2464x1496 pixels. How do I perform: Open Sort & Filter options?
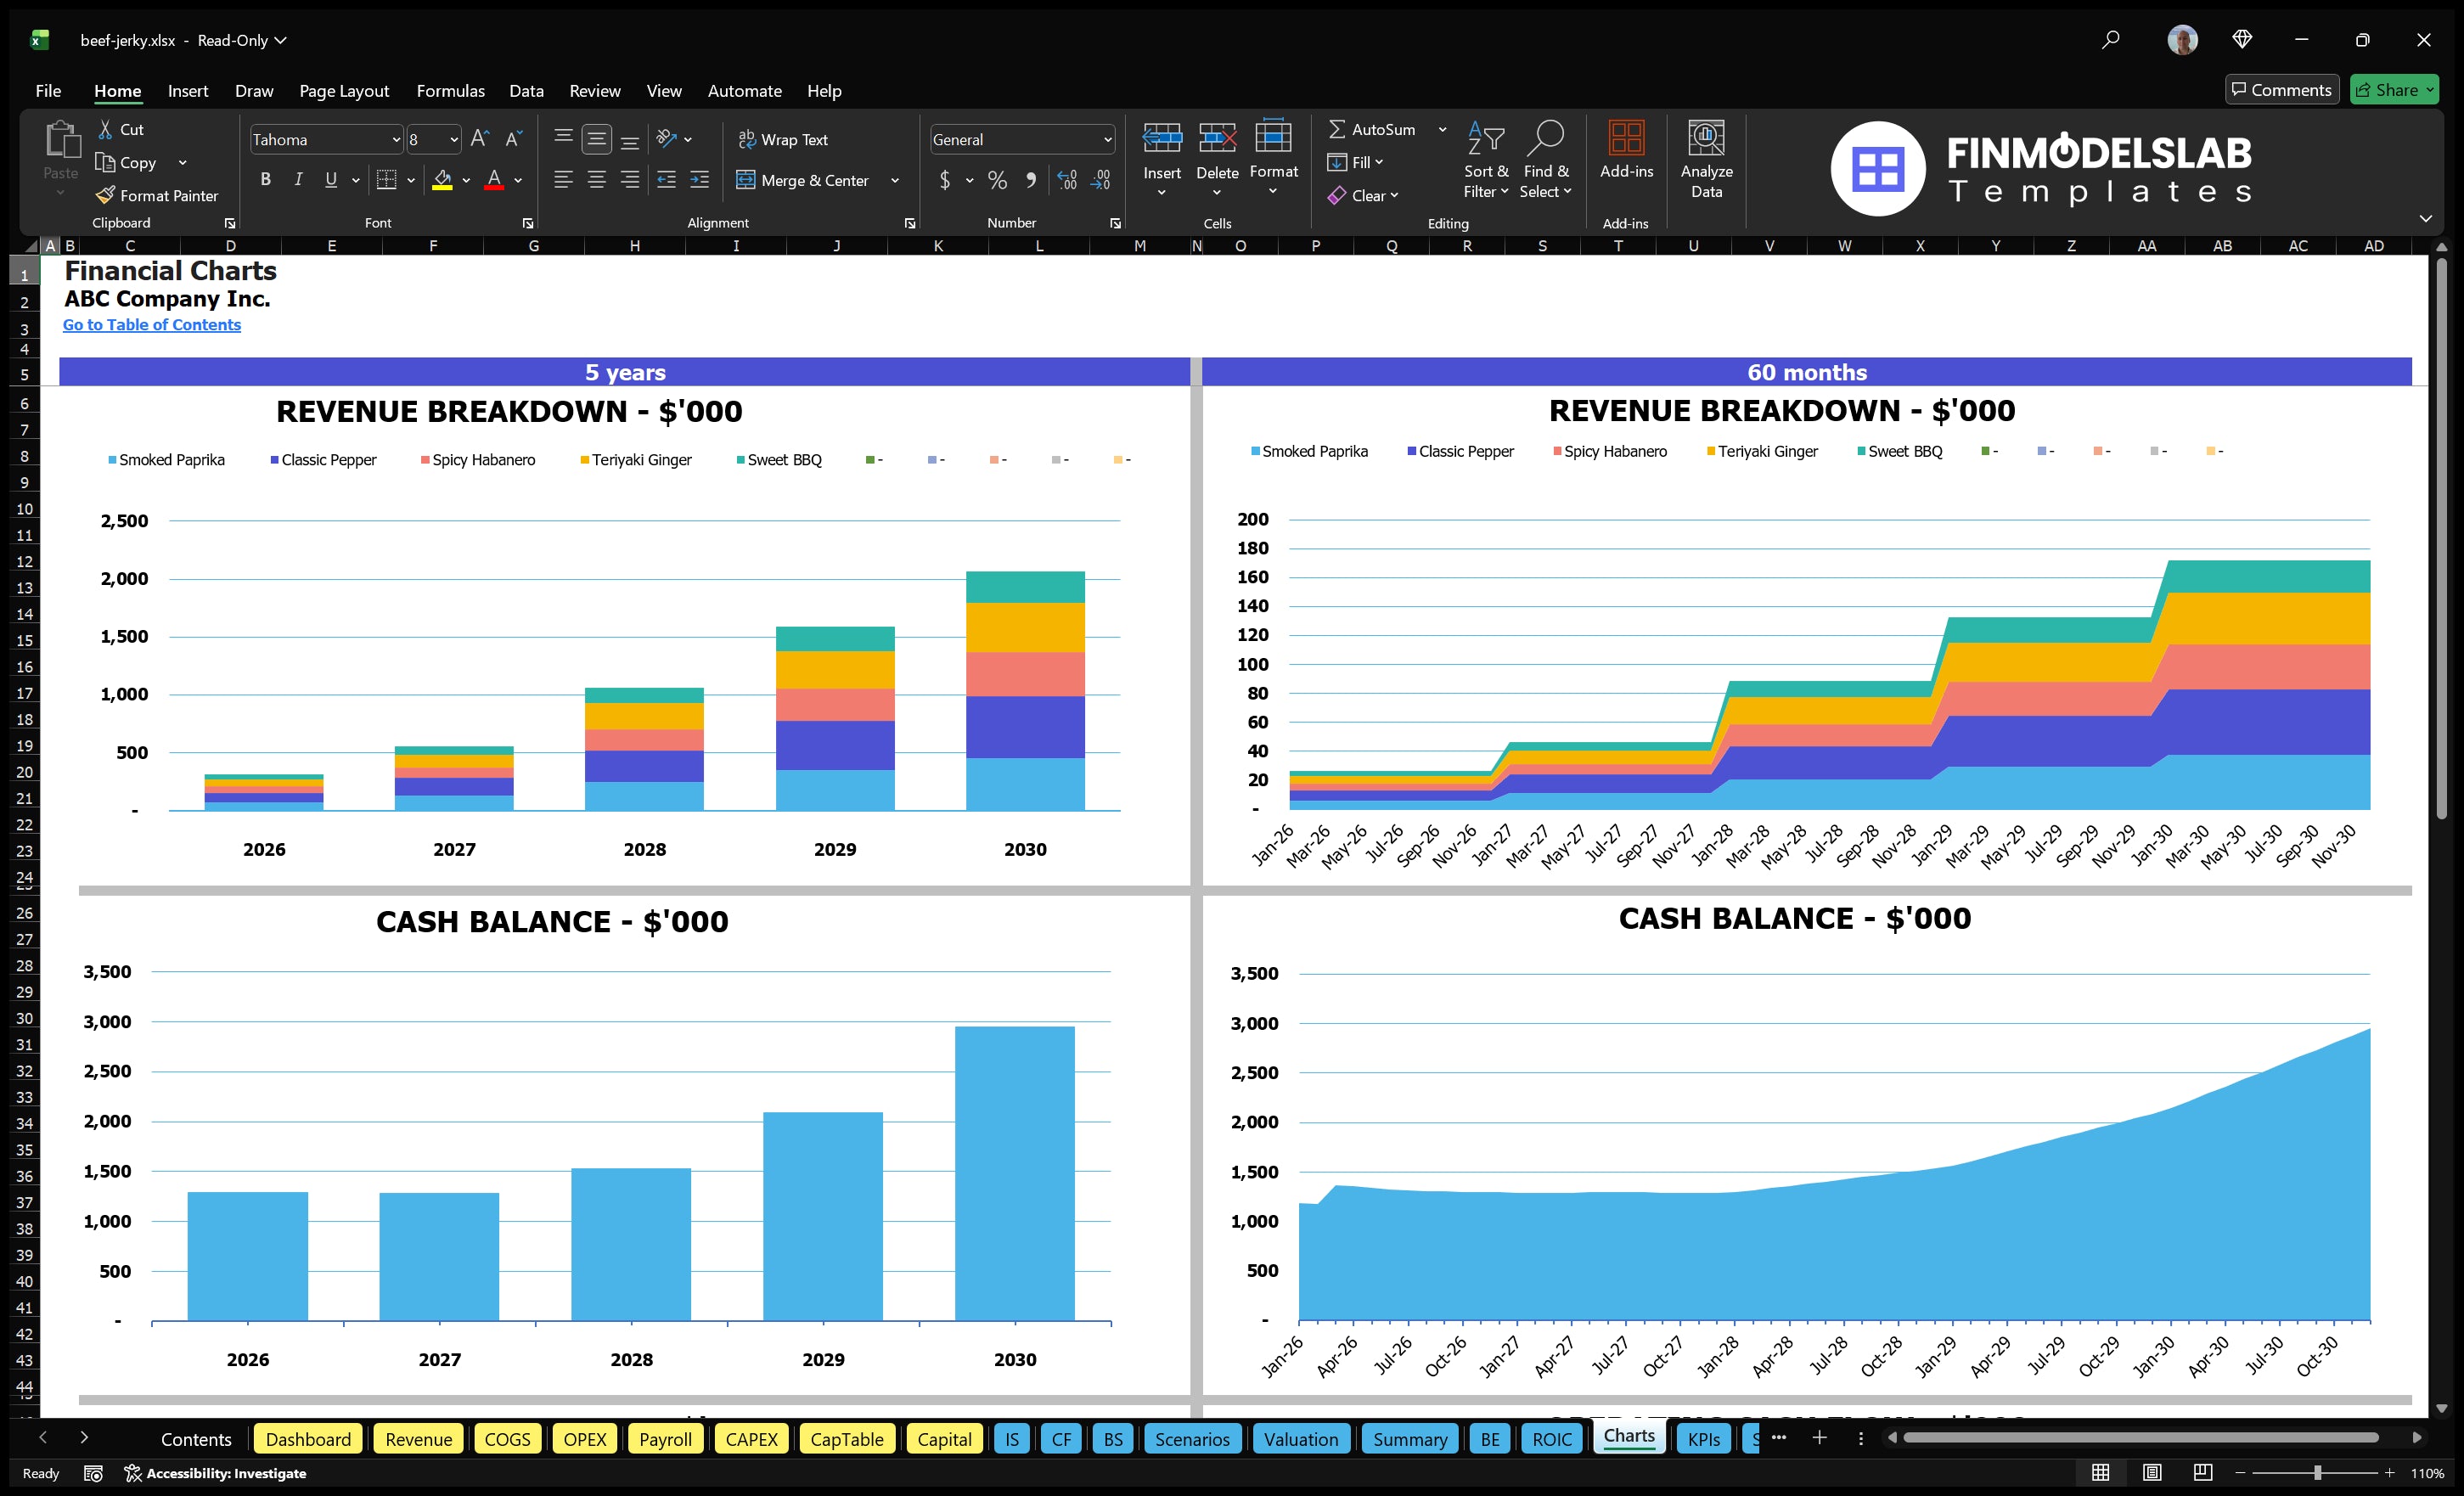[1486, 160]
